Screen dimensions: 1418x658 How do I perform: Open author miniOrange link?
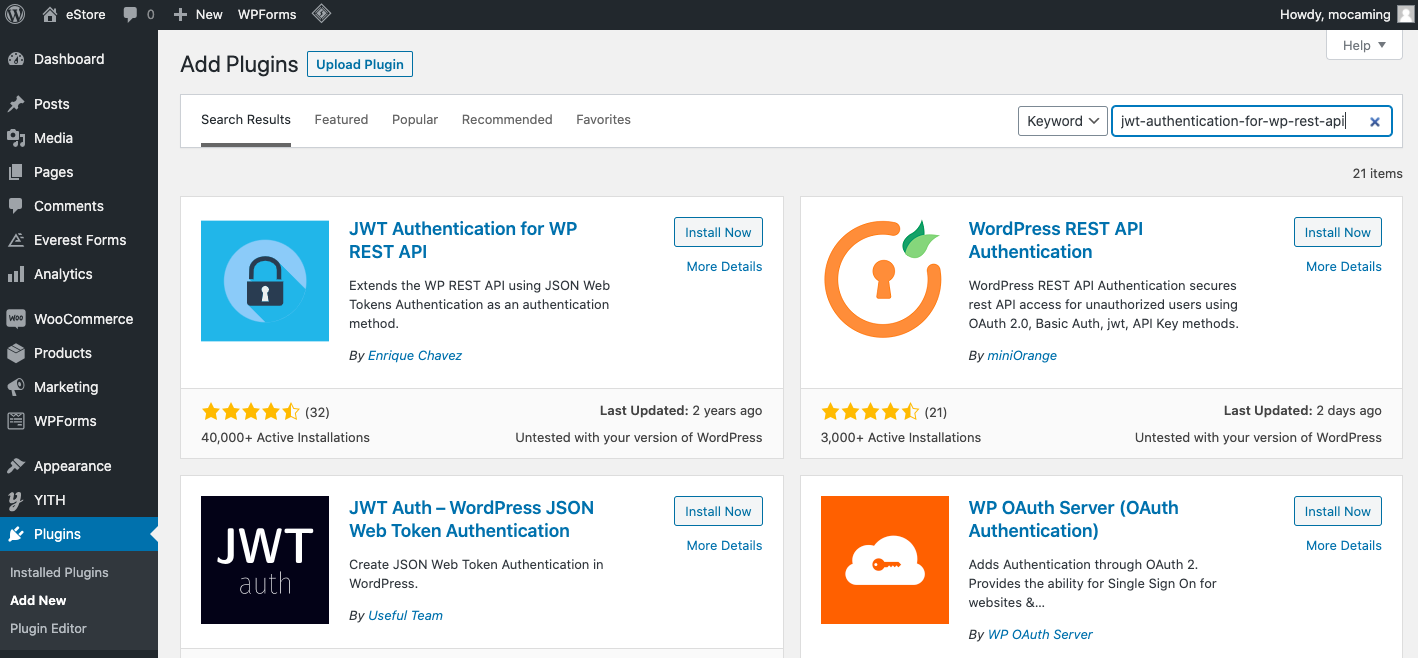[x=1022, y=355]
